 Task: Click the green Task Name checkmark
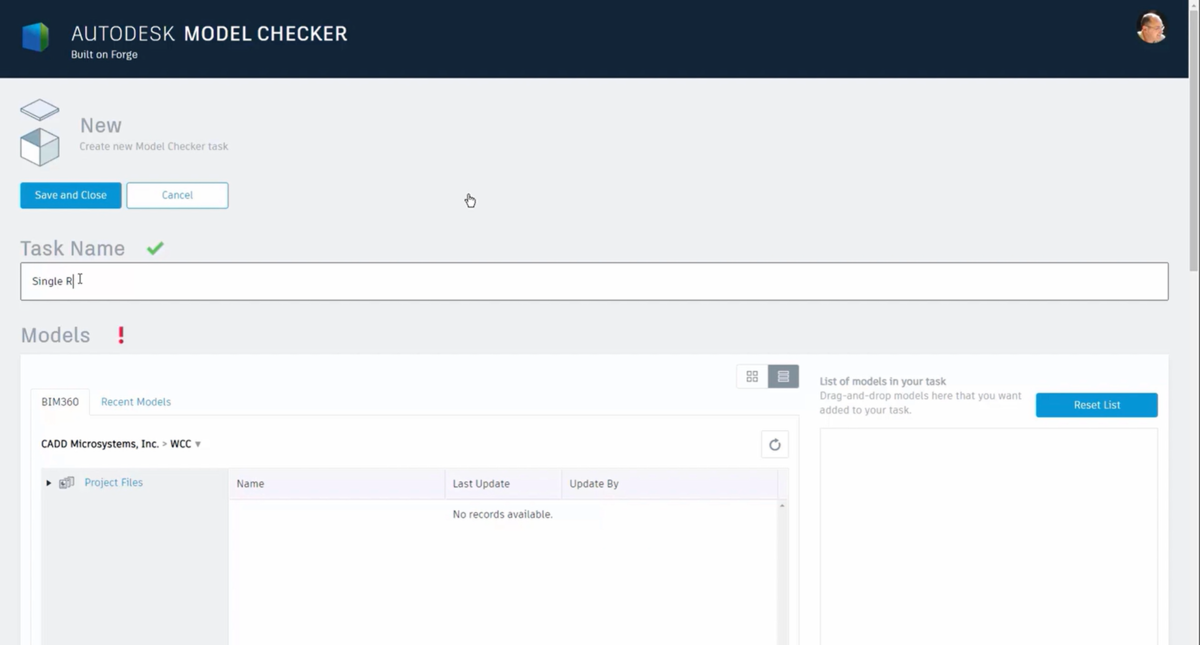tap(155, 248)
